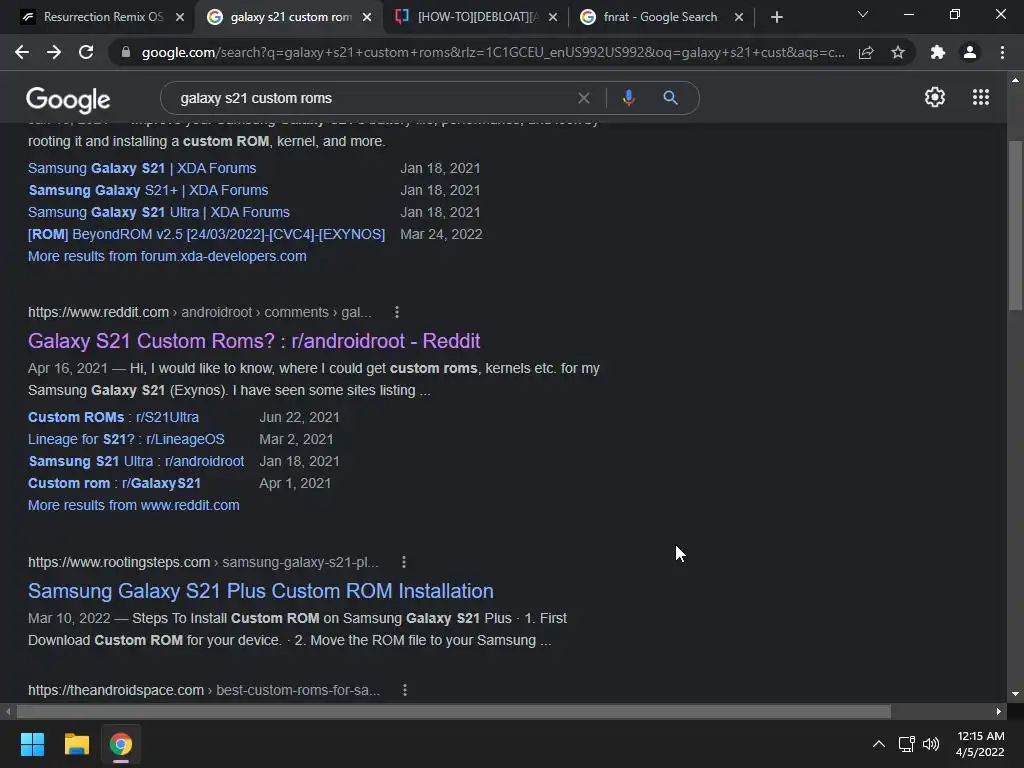Reload the current page
1024x768 pixels.
click(86, 52)
